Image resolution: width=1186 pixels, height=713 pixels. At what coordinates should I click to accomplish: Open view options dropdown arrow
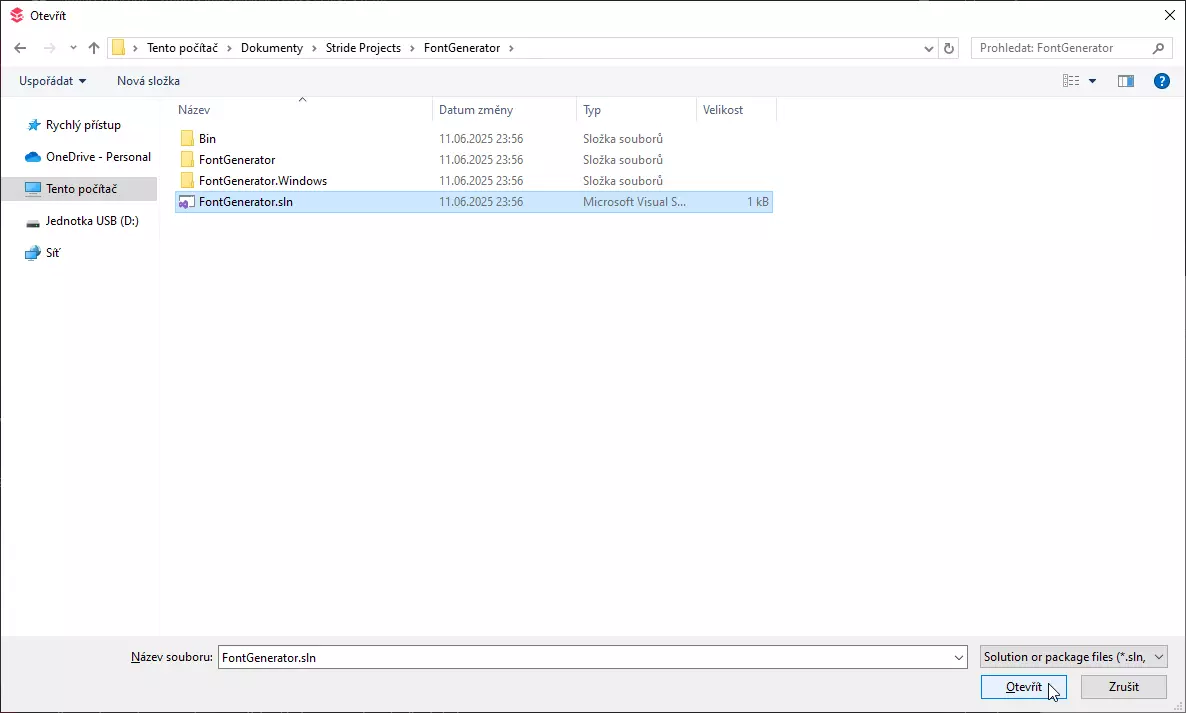tap(1092, 81)
